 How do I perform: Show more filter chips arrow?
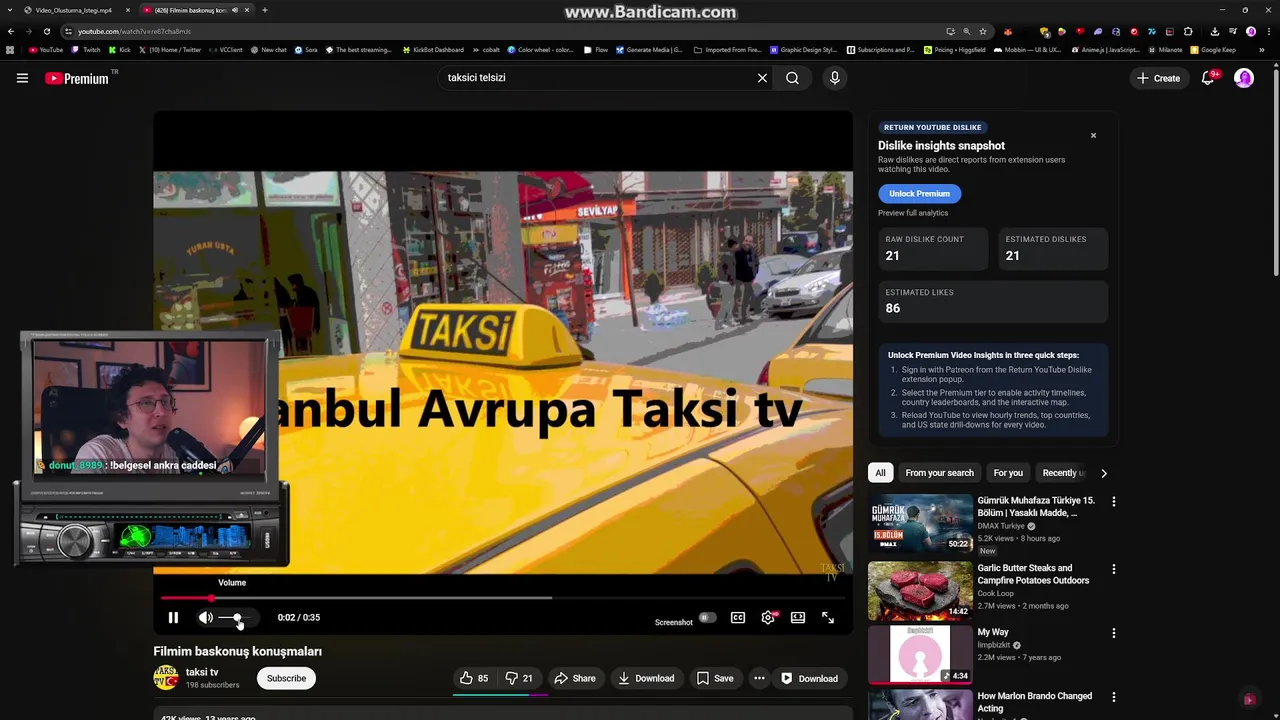point(1104,473)
